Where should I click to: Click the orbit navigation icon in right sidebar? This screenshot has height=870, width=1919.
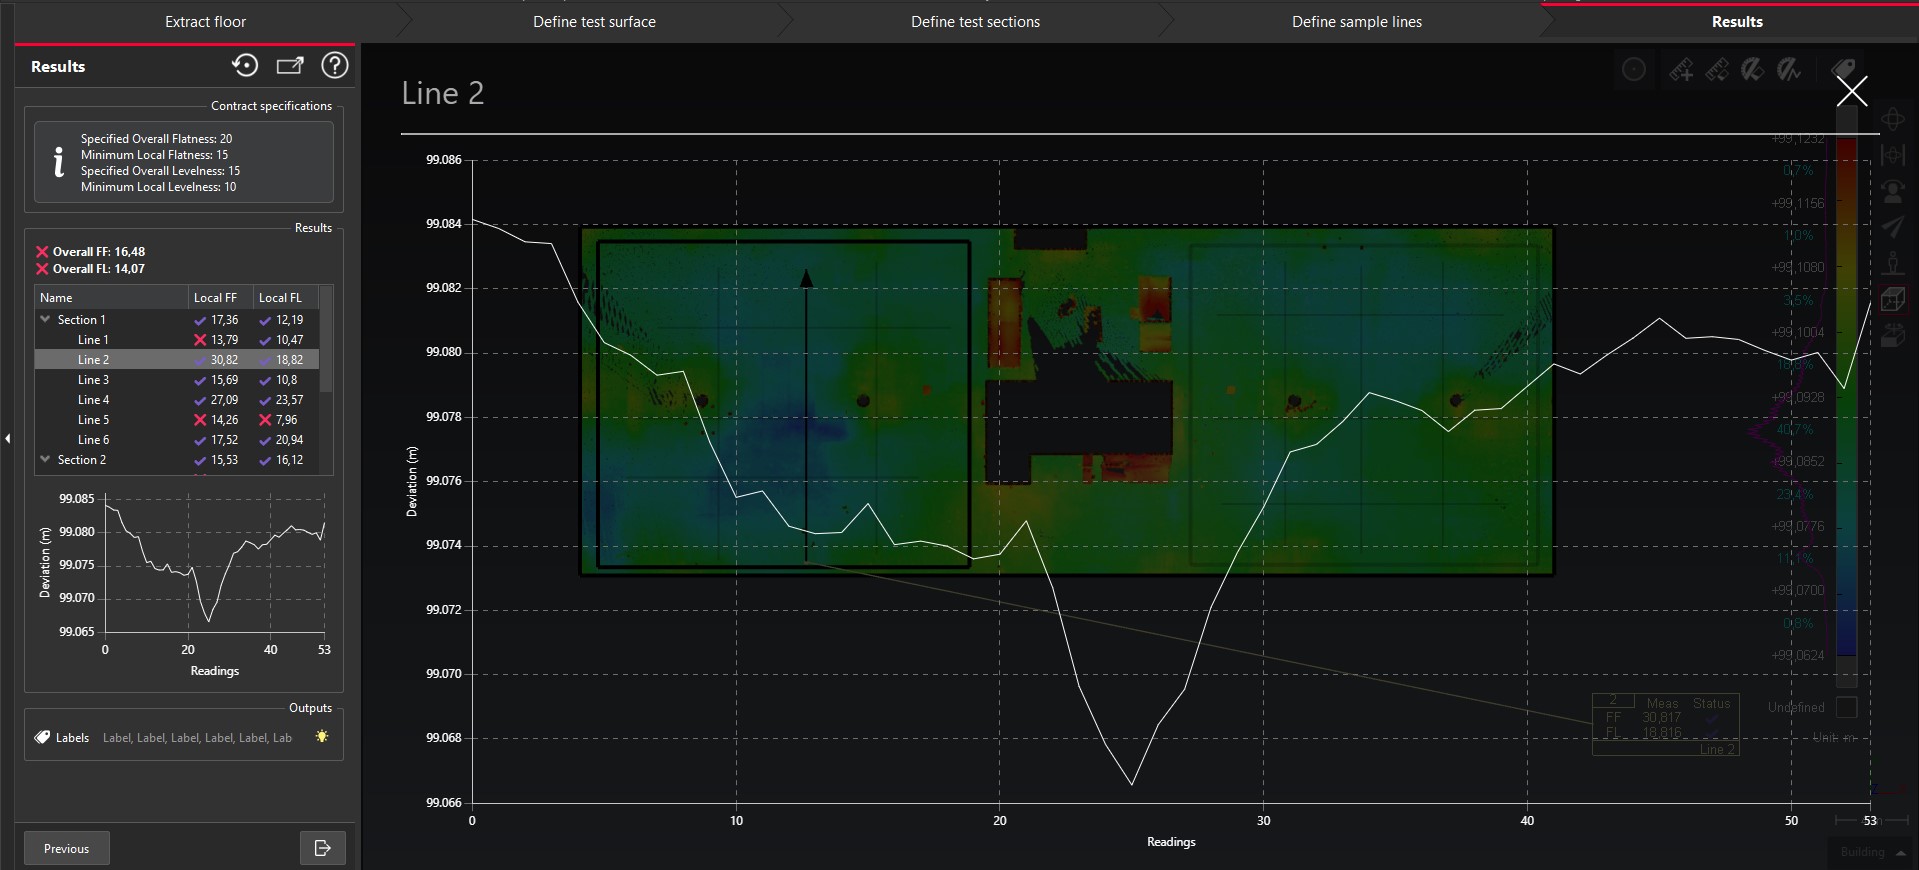point(1893,119)
